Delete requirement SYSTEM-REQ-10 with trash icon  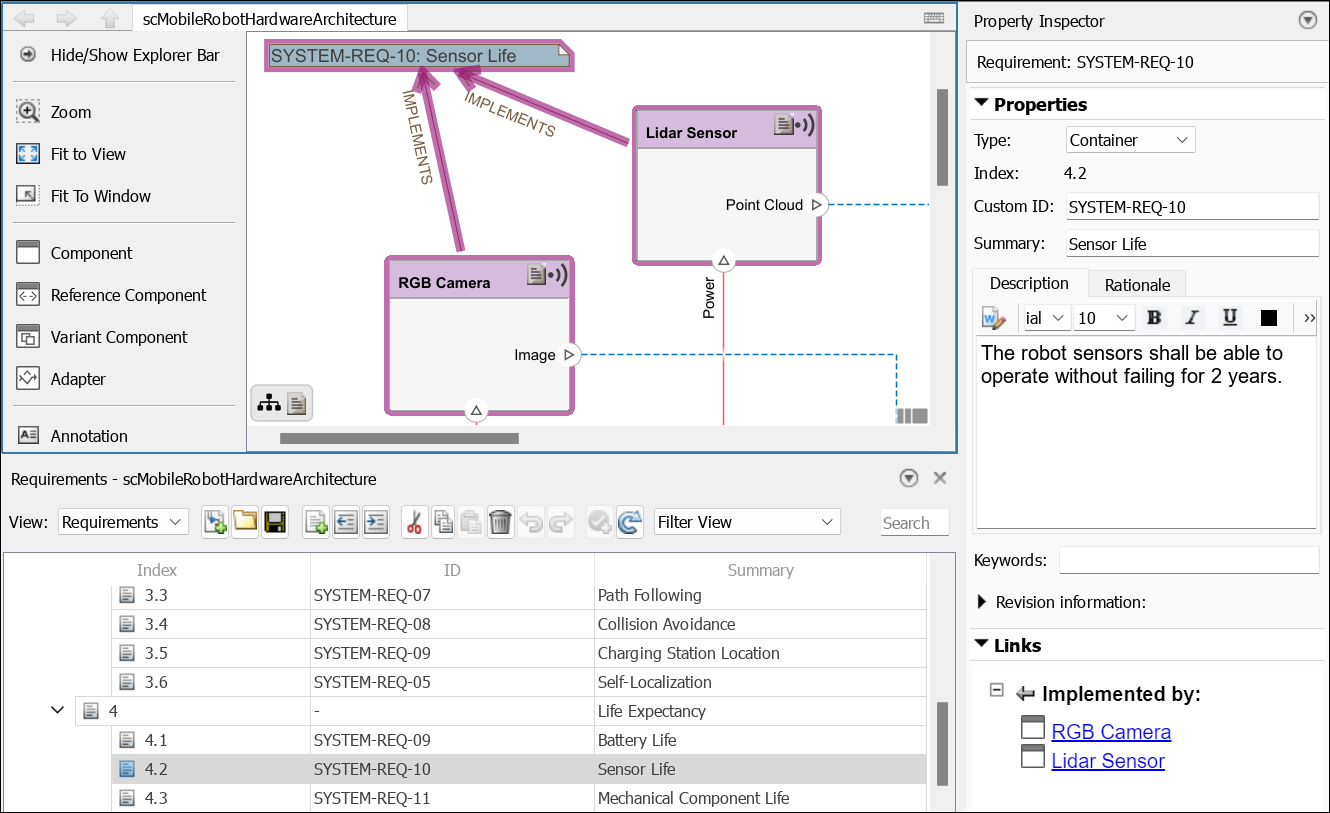click(500, 521)
